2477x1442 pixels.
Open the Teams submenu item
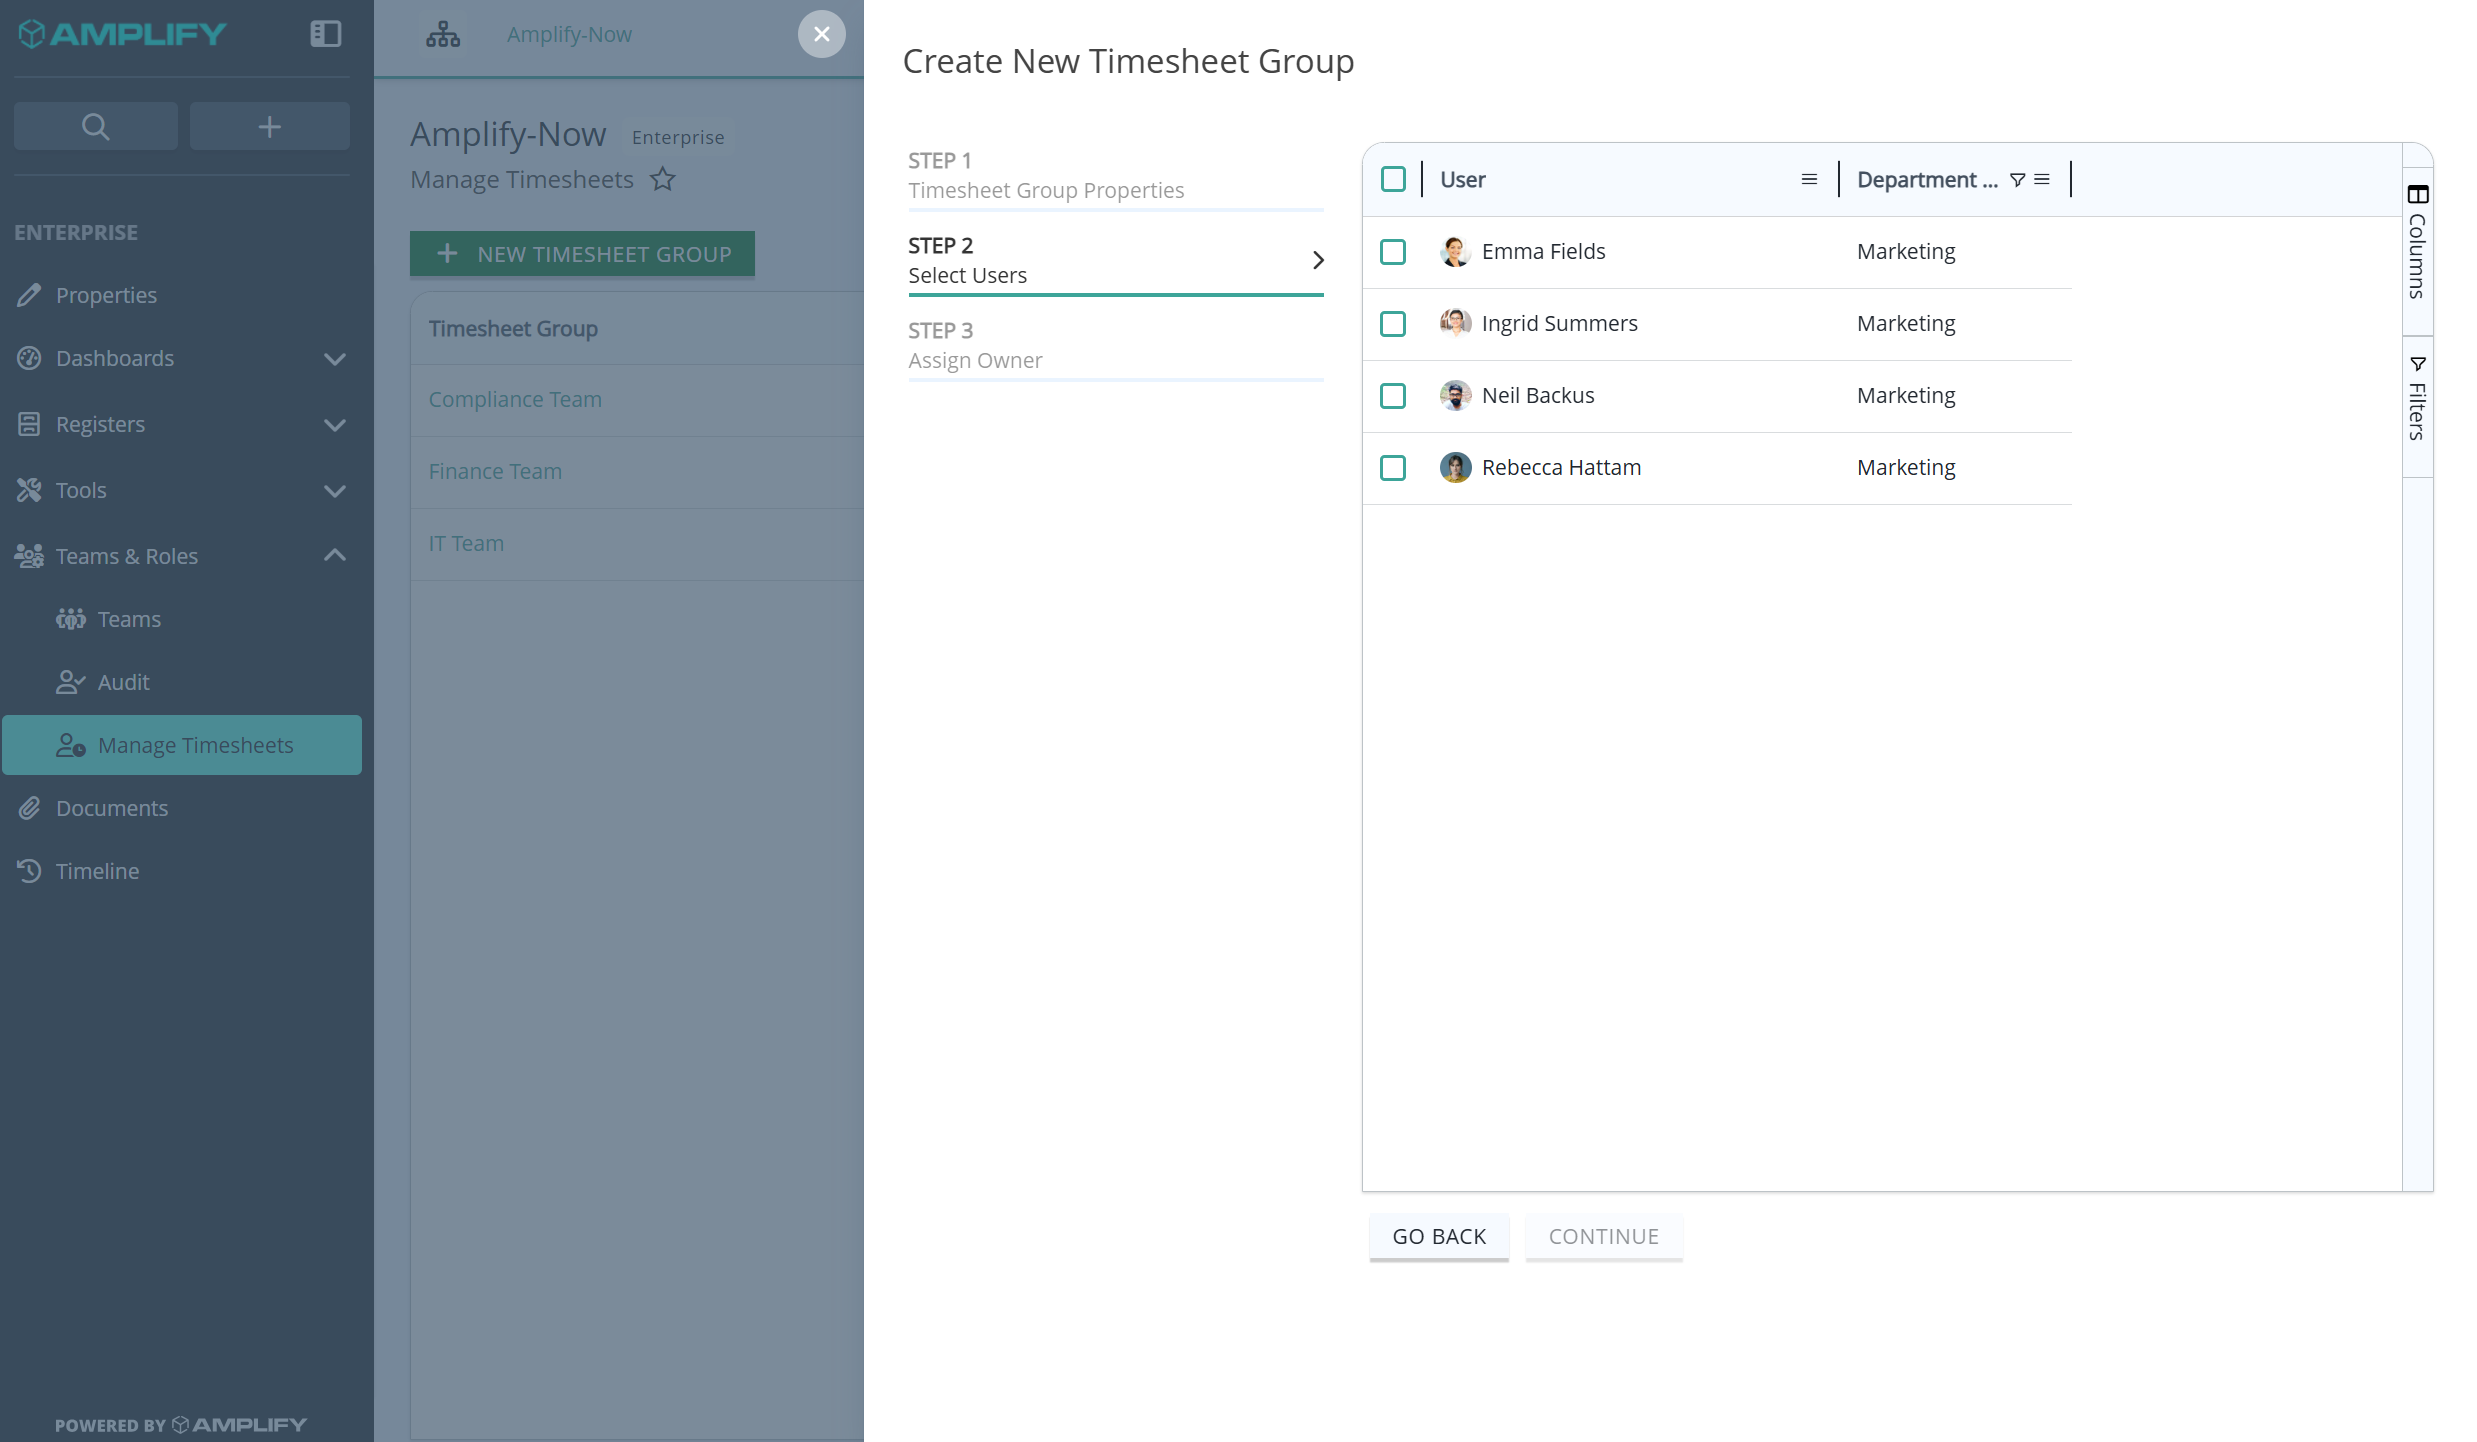(181, 619)
